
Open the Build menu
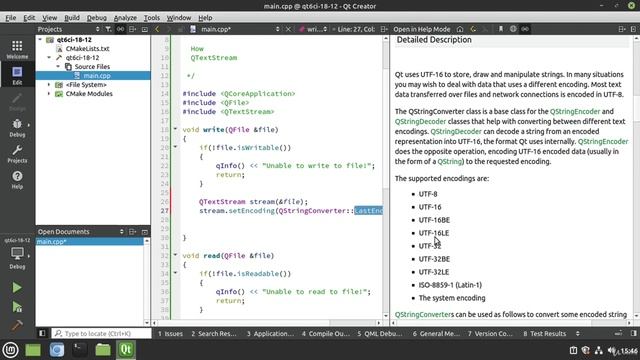(x=72, y=18)
